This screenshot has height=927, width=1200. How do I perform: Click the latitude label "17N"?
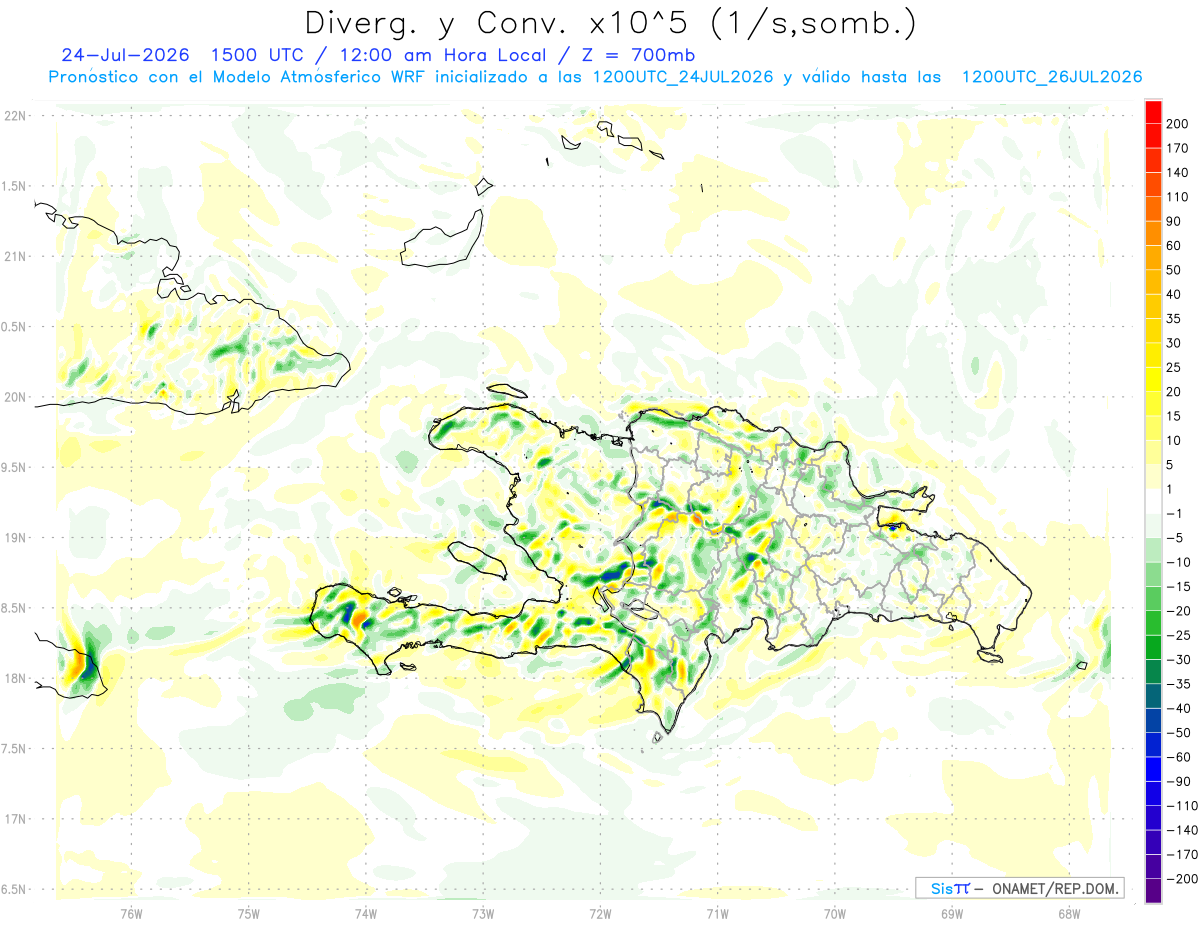point(15,819)
